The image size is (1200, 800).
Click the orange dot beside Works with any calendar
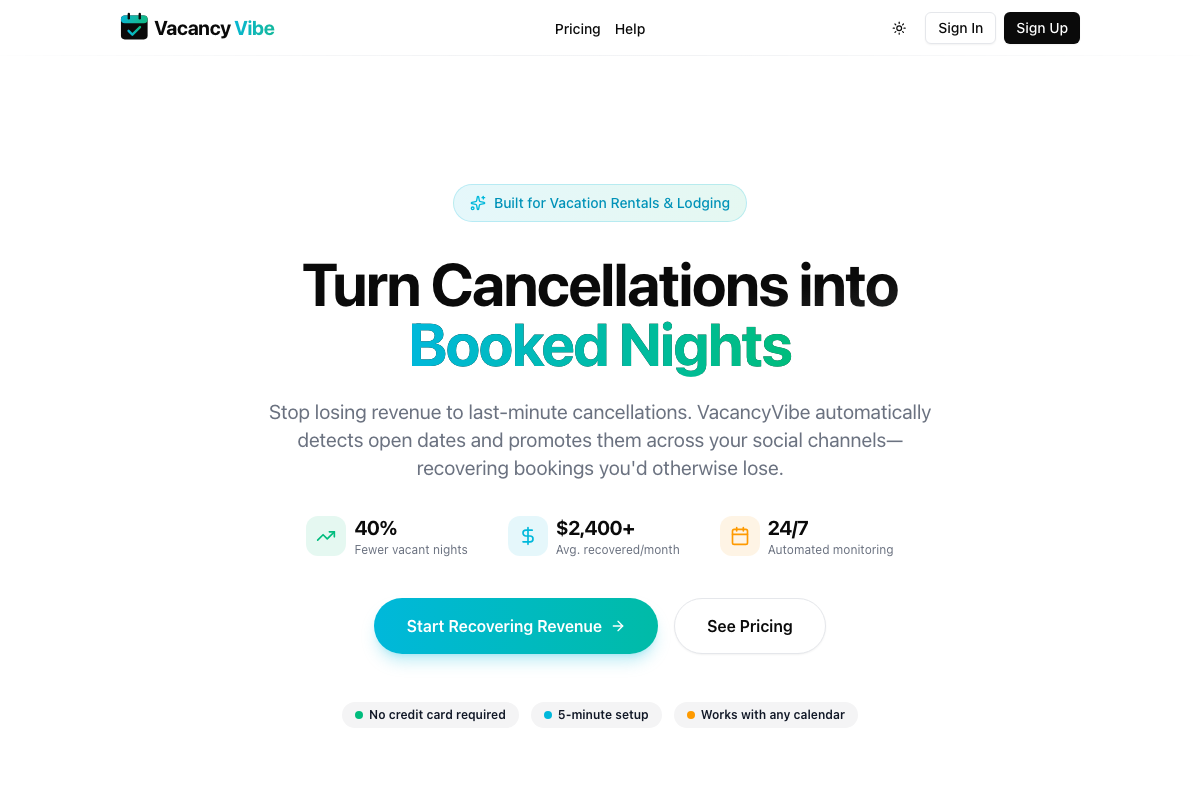(690, 715)
